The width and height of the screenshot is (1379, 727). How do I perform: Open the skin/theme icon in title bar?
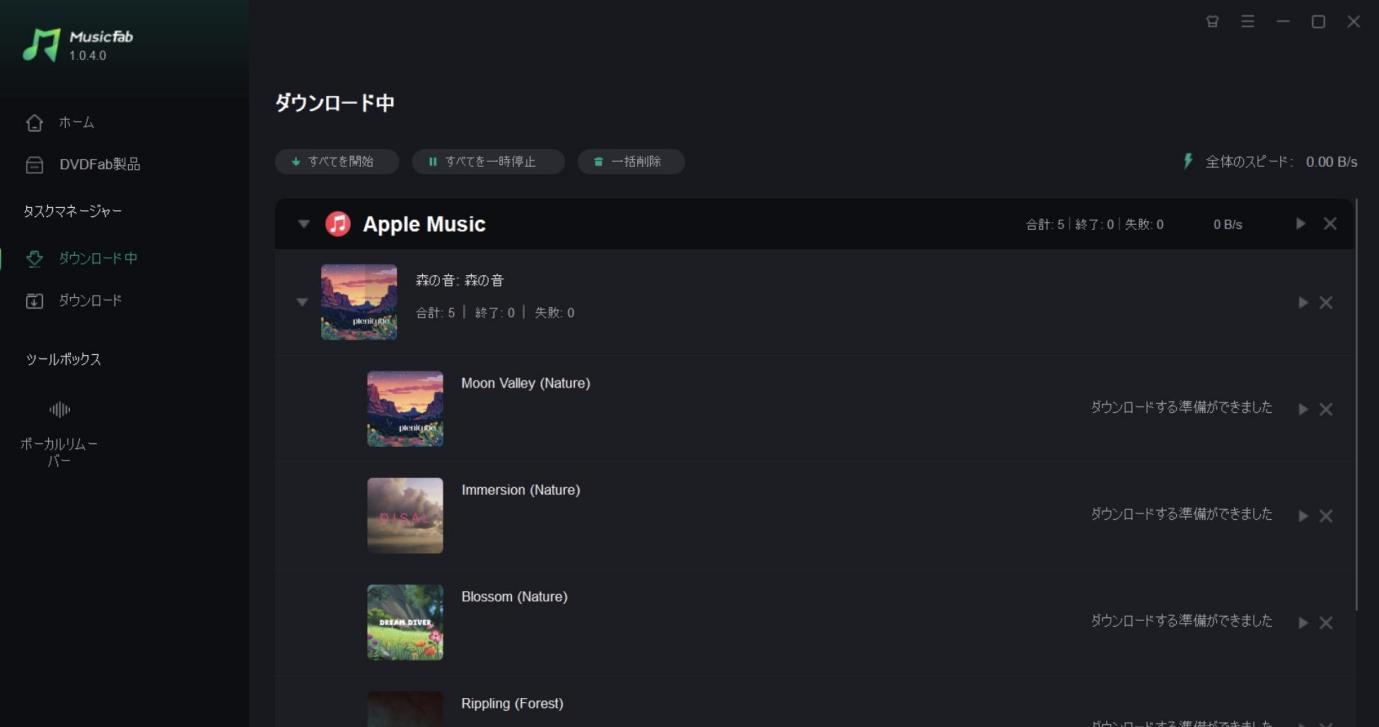[1212, 21]
